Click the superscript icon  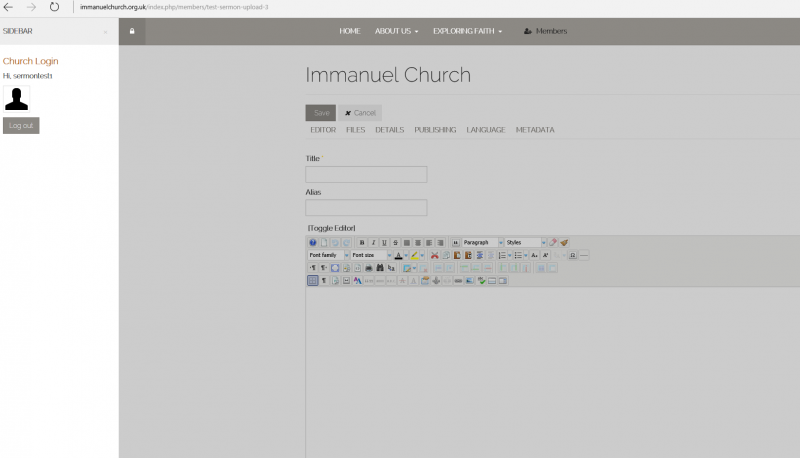tap(545, 255)
